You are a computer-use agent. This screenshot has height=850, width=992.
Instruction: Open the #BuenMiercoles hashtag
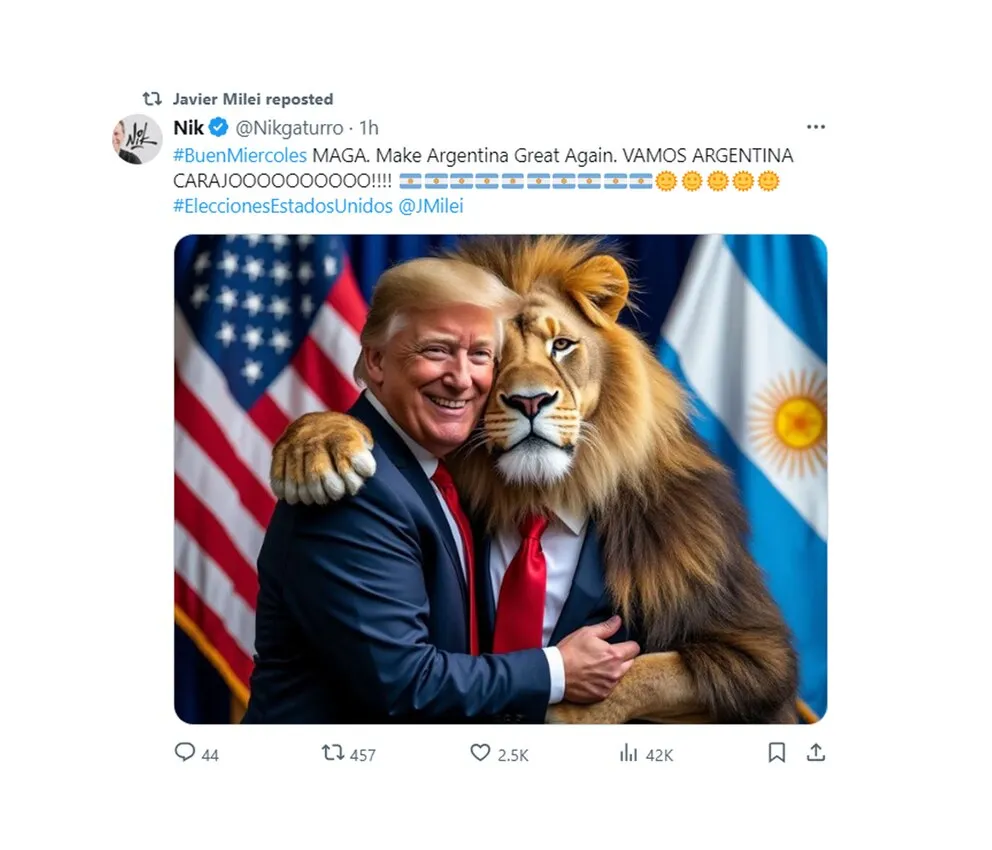point(240,155)
